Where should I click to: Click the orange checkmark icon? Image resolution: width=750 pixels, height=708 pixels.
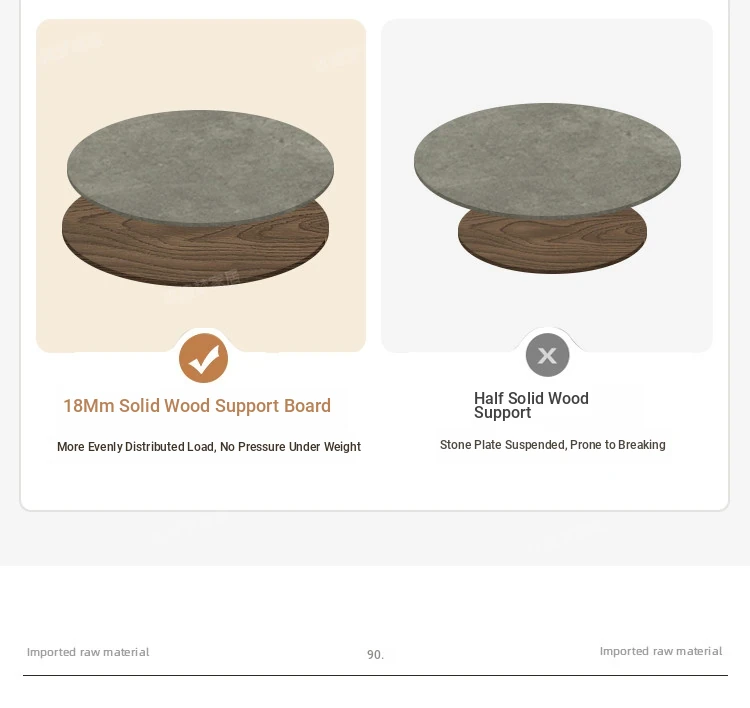pyautogui.click(x=203, y=358)
